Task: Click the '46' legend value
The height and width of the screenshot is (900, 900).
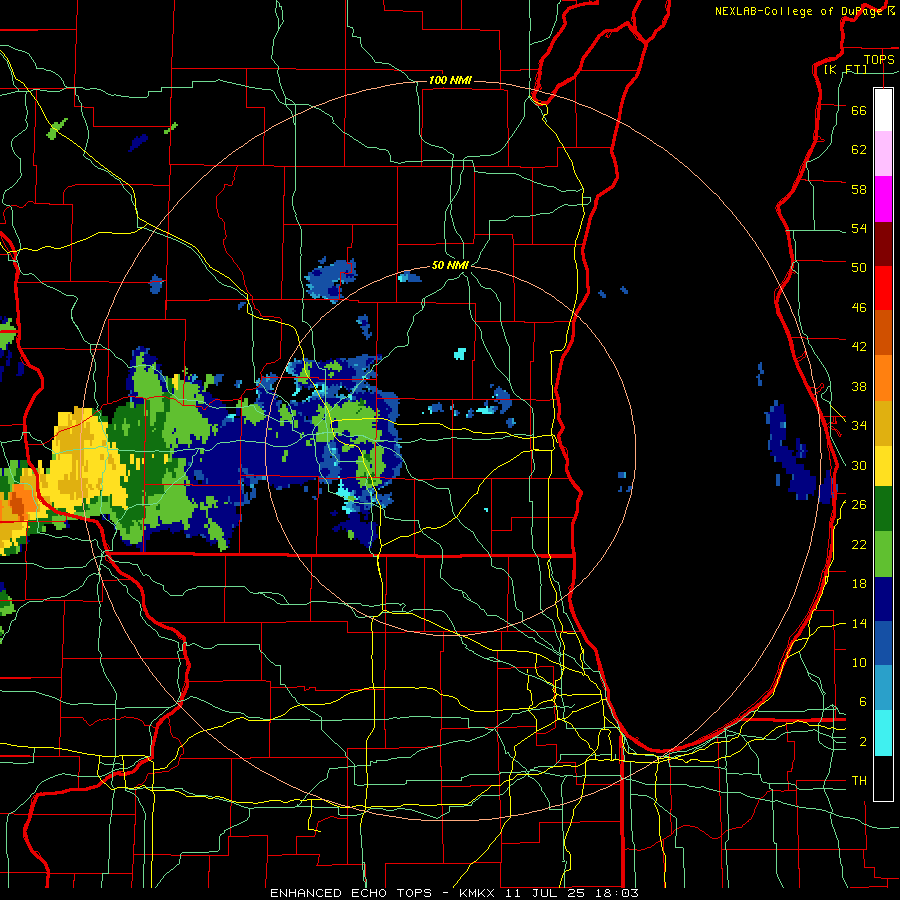Action: tap(859, 308)
